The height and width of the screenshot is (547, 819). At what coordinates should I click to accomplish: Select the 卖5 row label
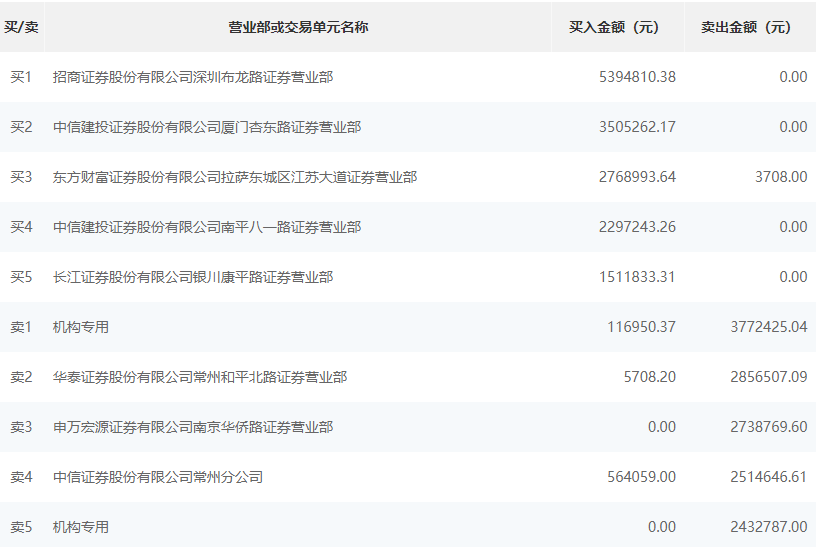point(21,527)
